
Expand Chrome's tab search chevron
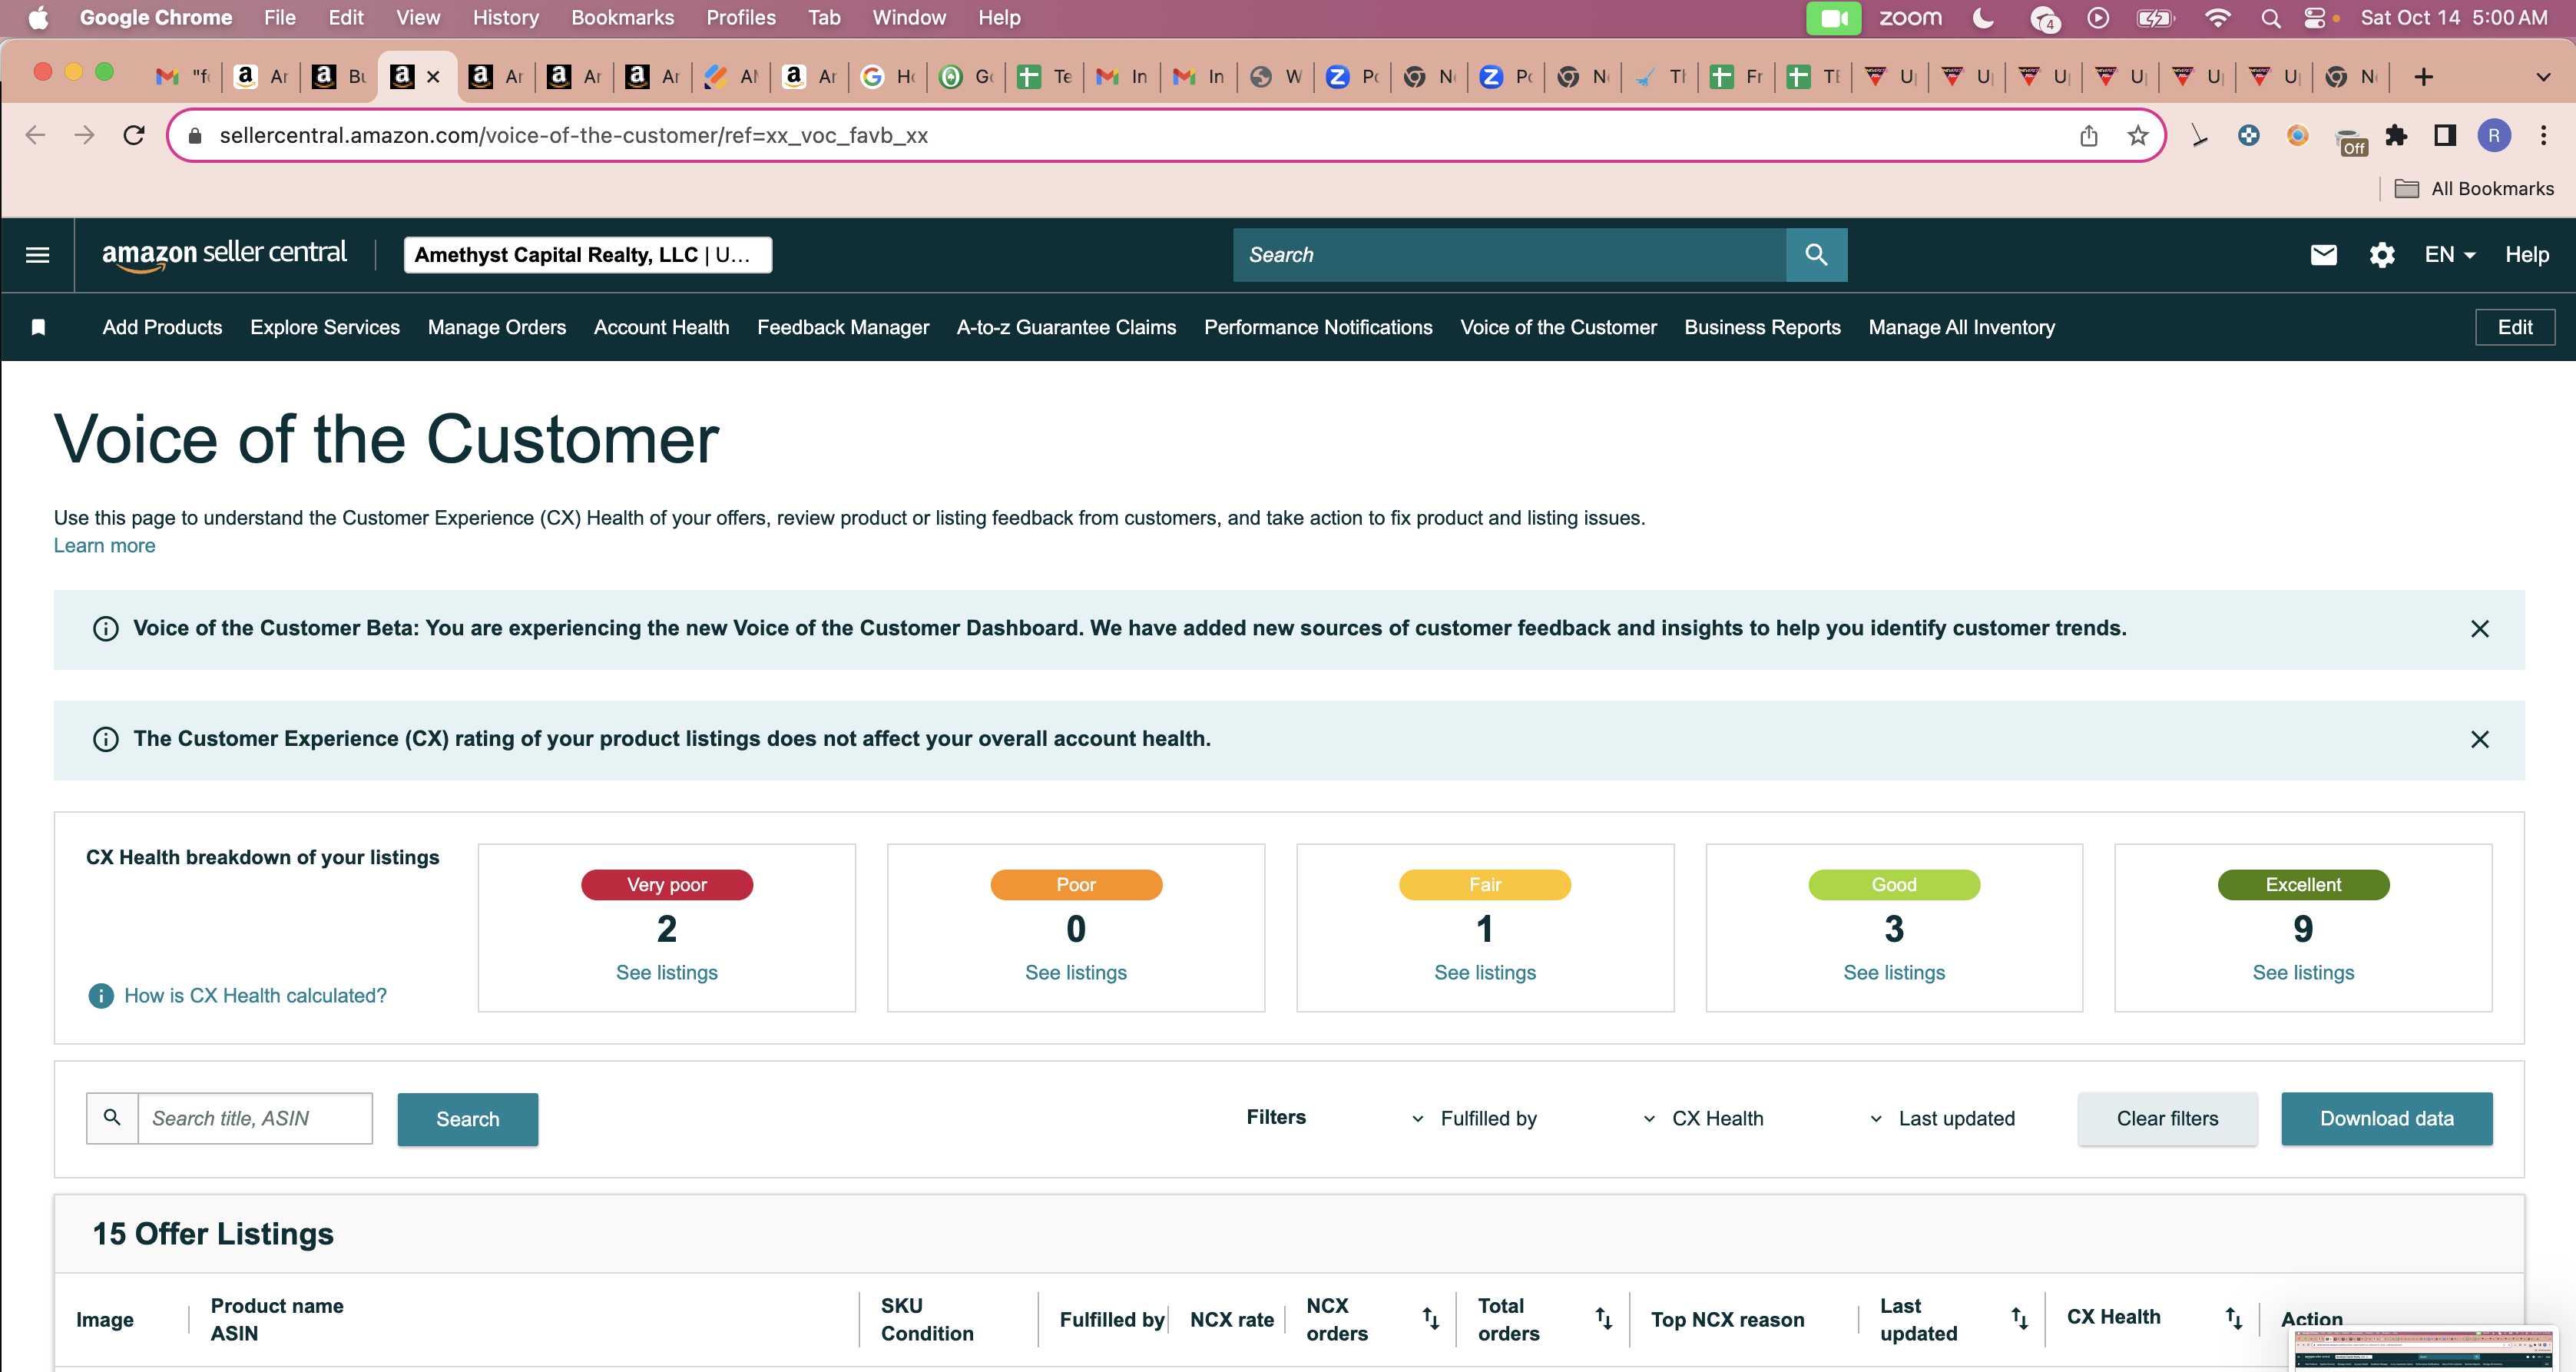[x=2543, y=77]
